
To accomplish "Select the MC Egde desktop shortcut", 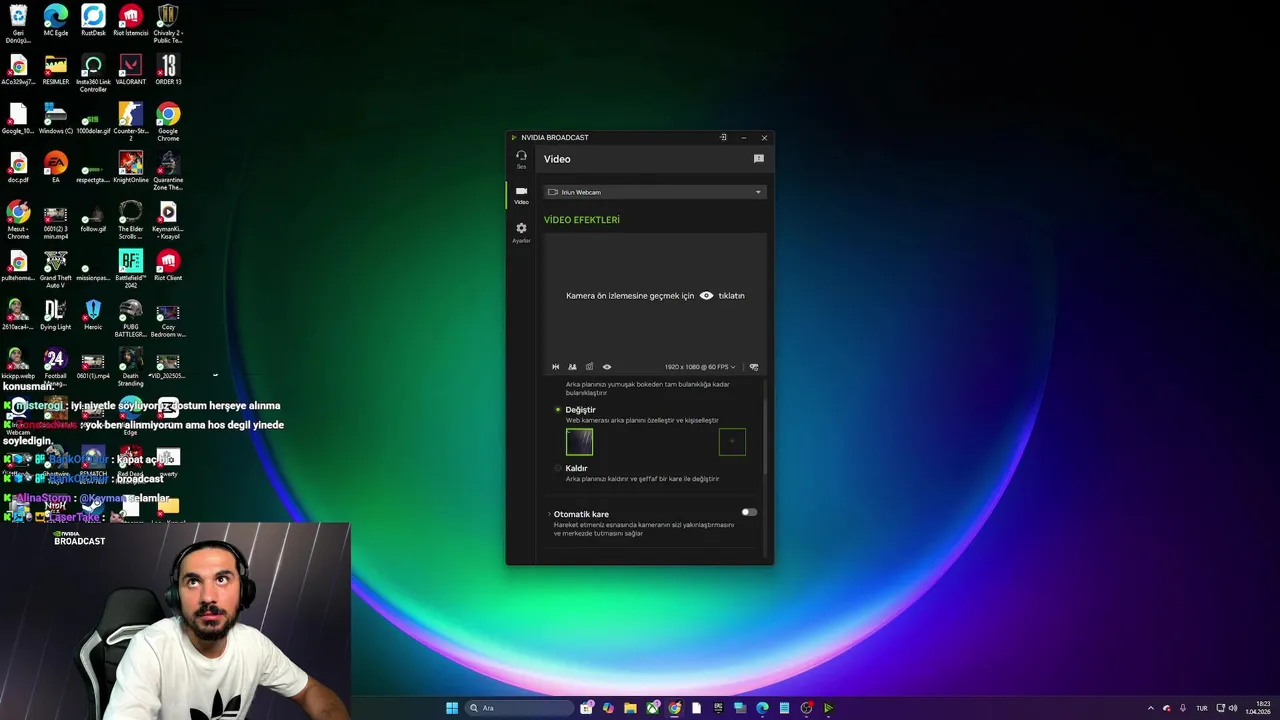I will (56, 21).
